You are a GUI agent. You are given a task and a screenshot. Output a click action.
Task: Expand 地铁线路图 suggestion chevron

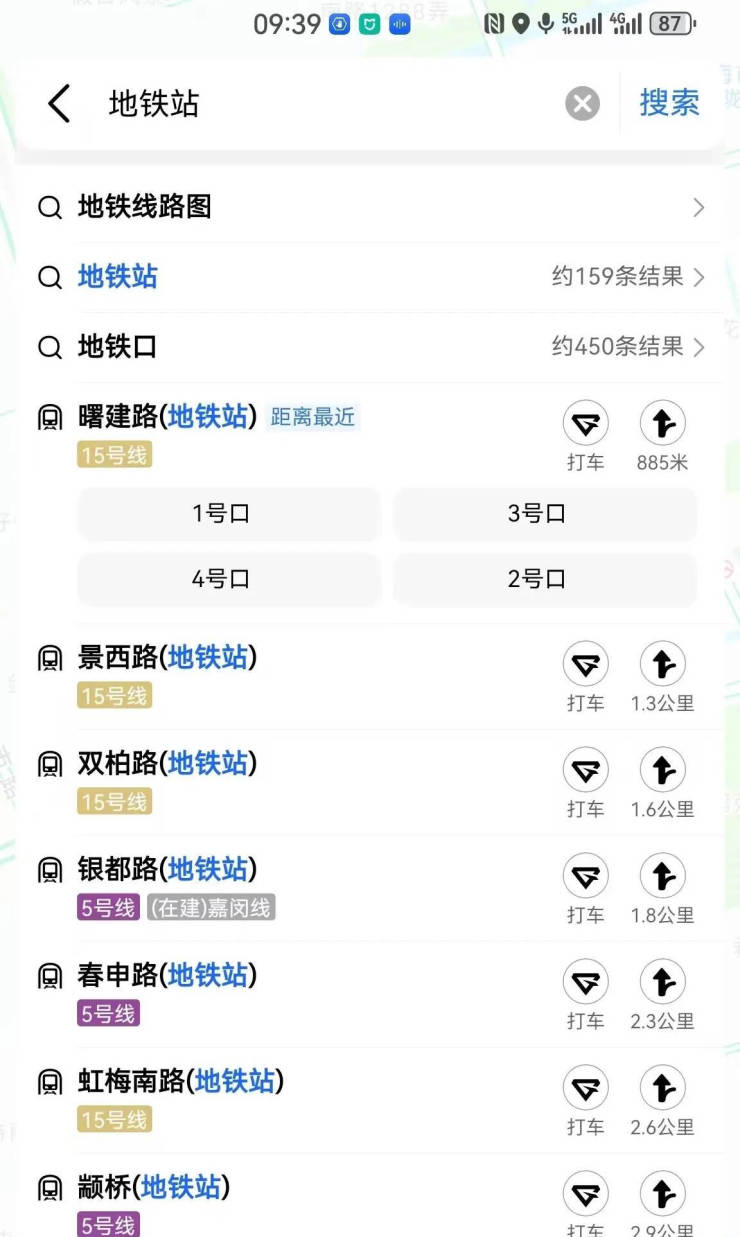698,208
